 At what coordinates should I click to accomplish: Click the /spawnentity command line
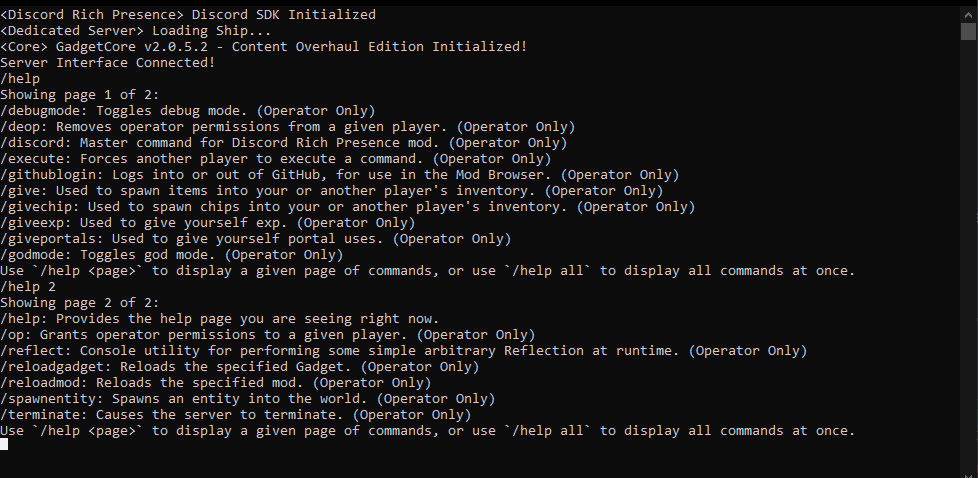click(248, 399)
